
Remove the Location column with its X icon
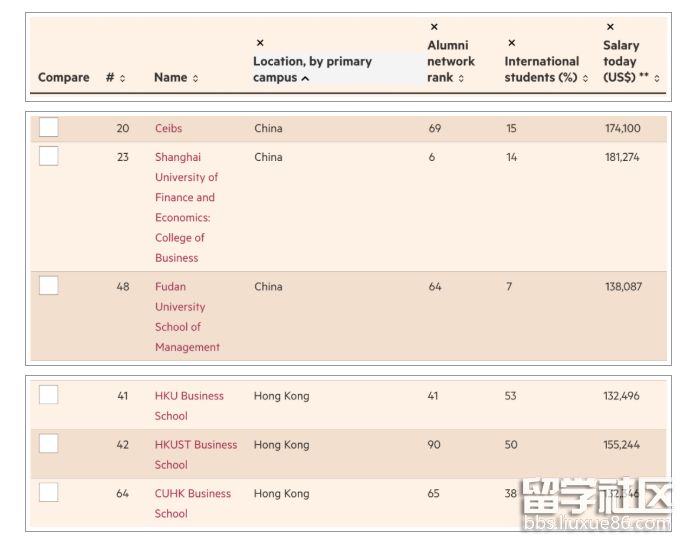point(260,43)
